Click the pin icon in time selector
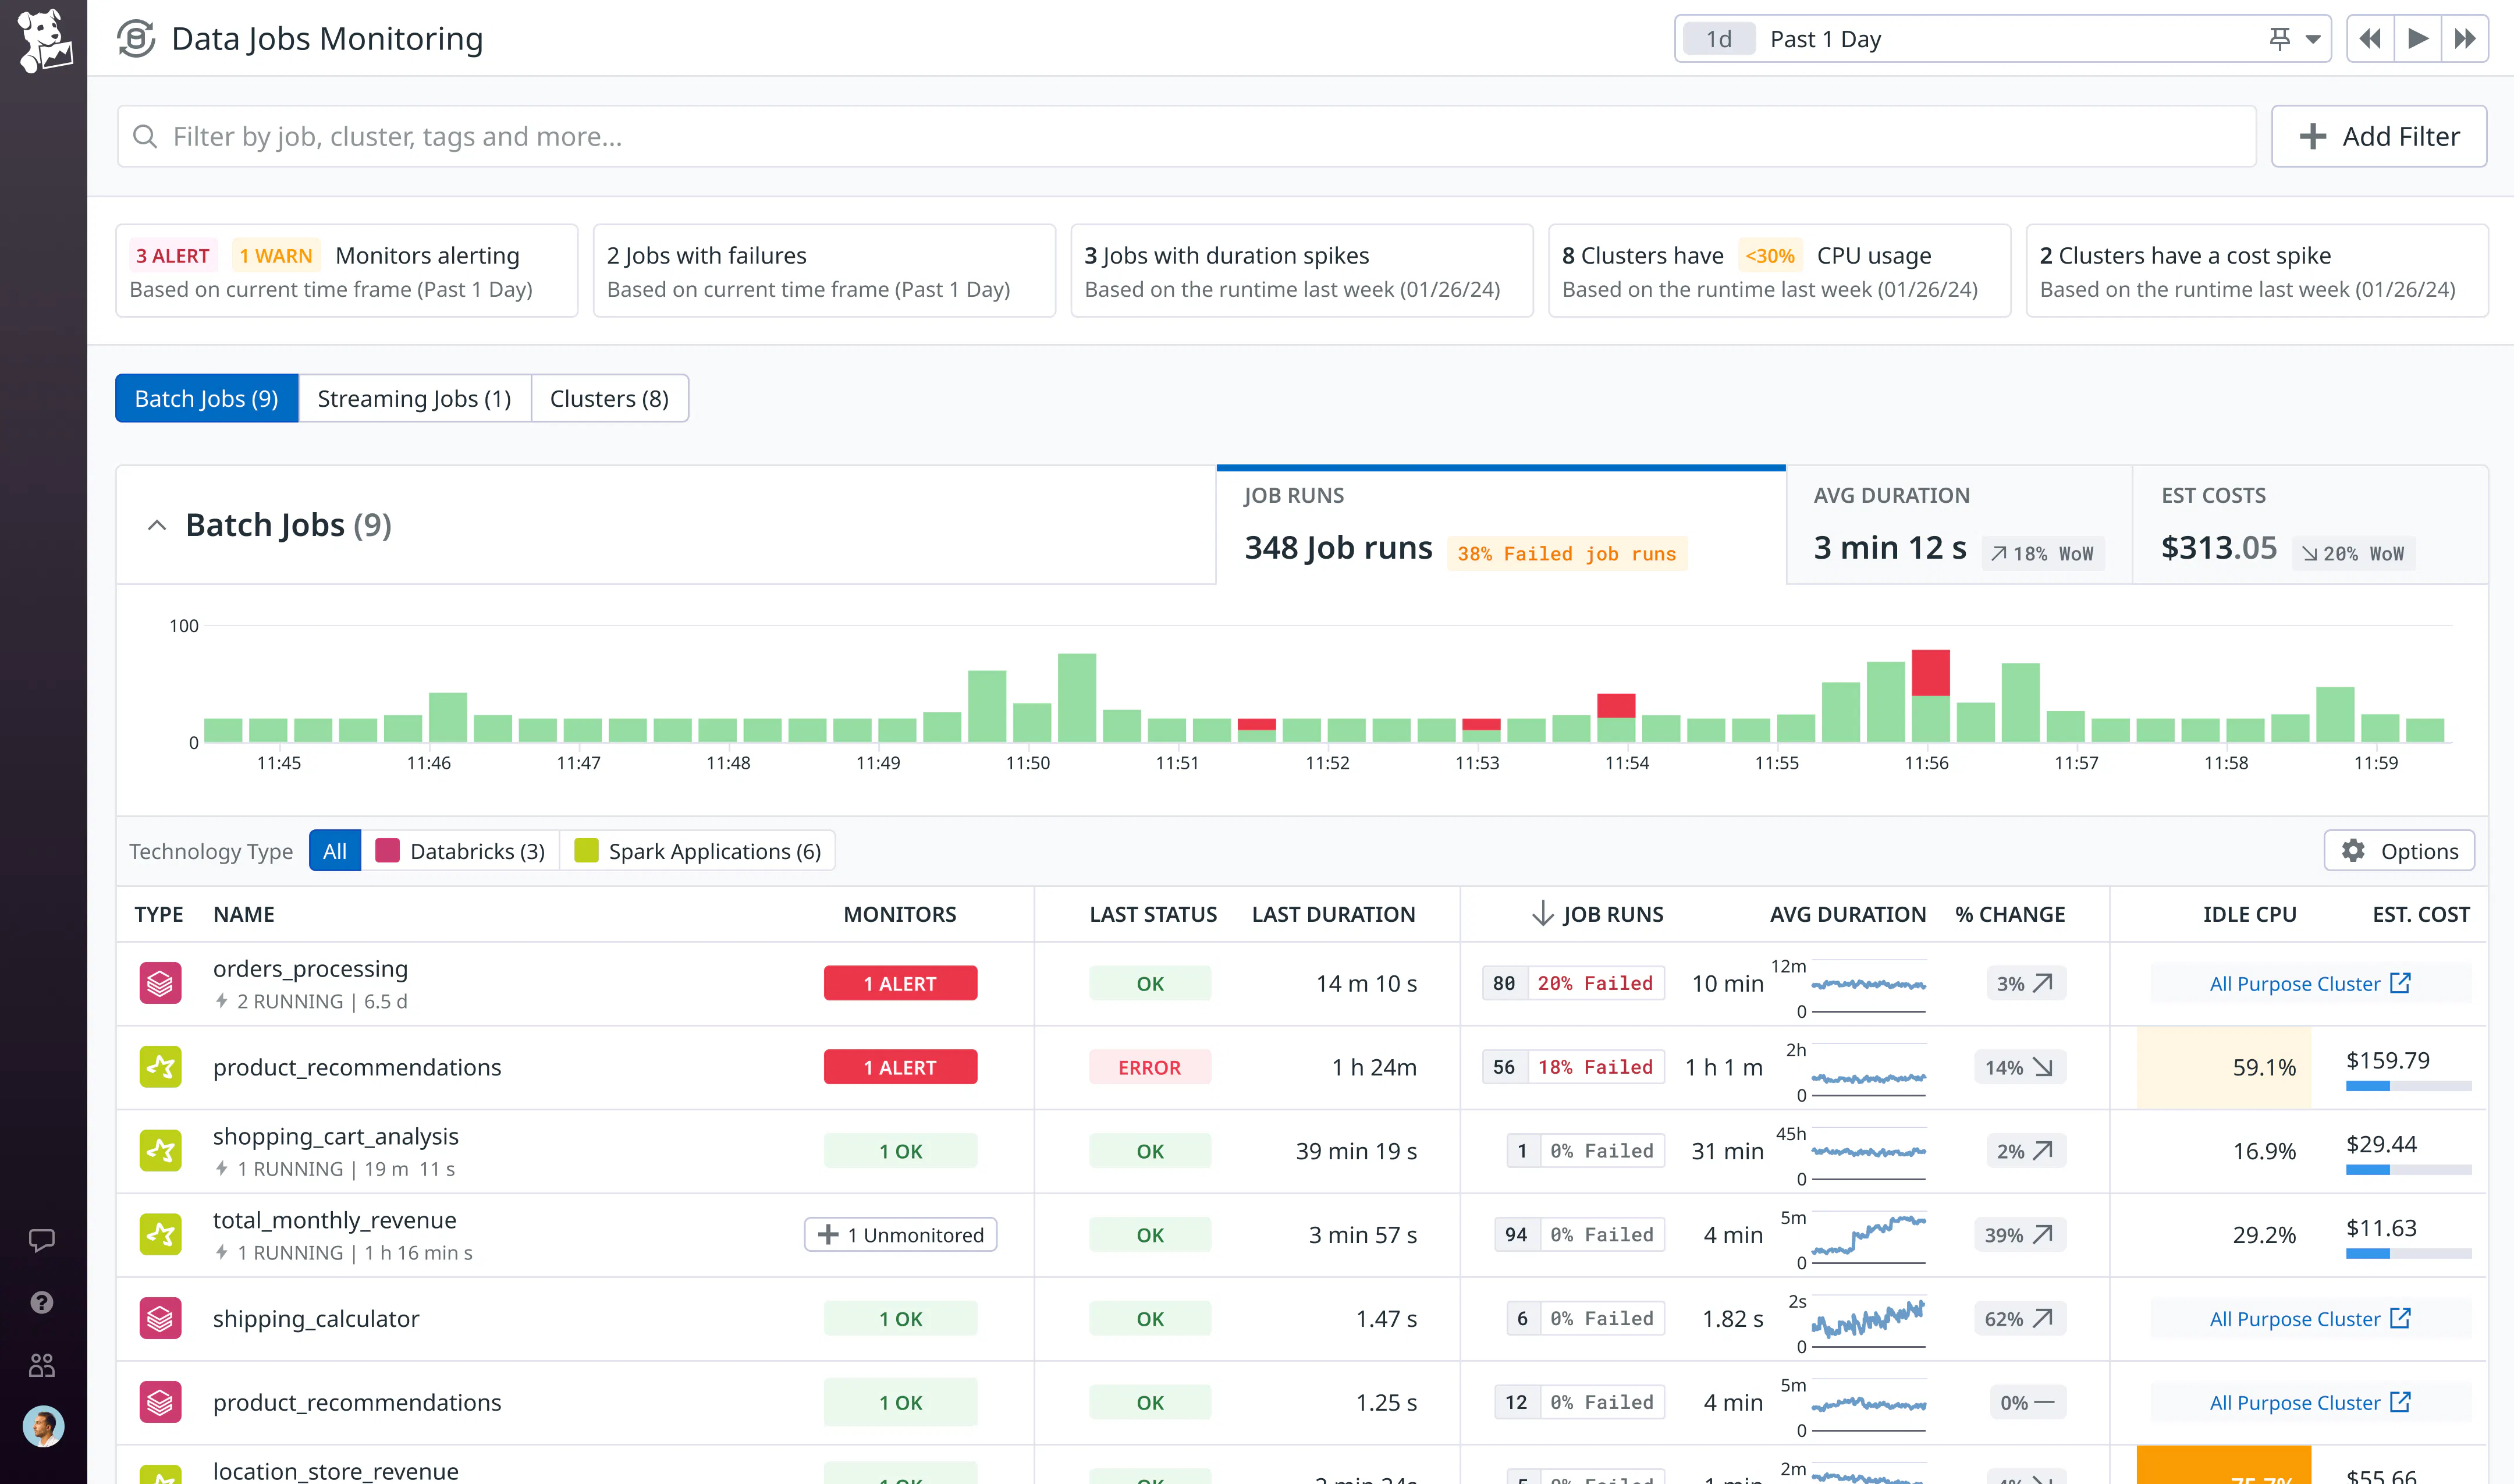This screenshot has height=1484, width=2514. click(2279, 39)
